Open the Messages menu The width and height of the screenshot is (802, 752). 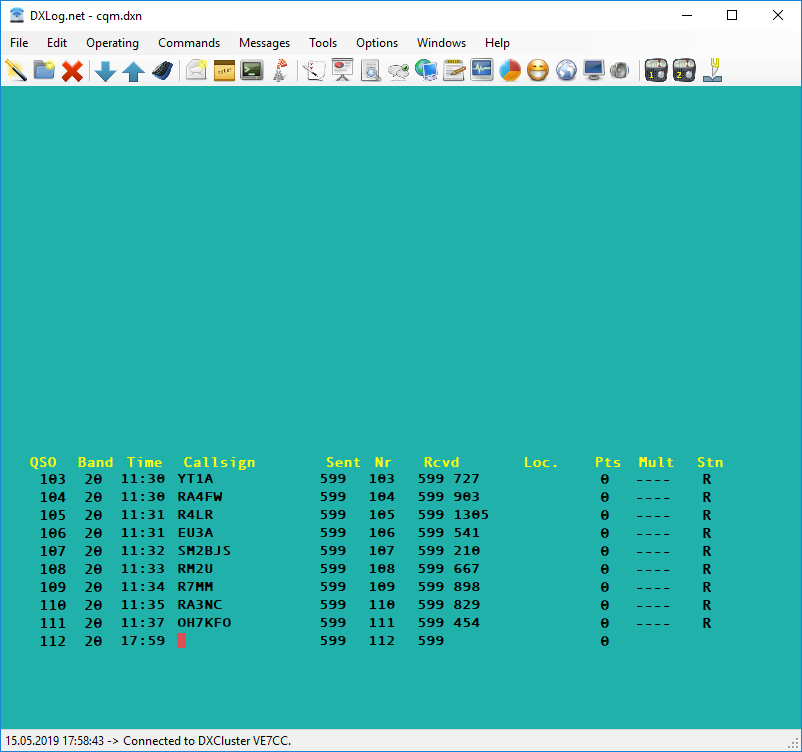click(x=264, y=43)
